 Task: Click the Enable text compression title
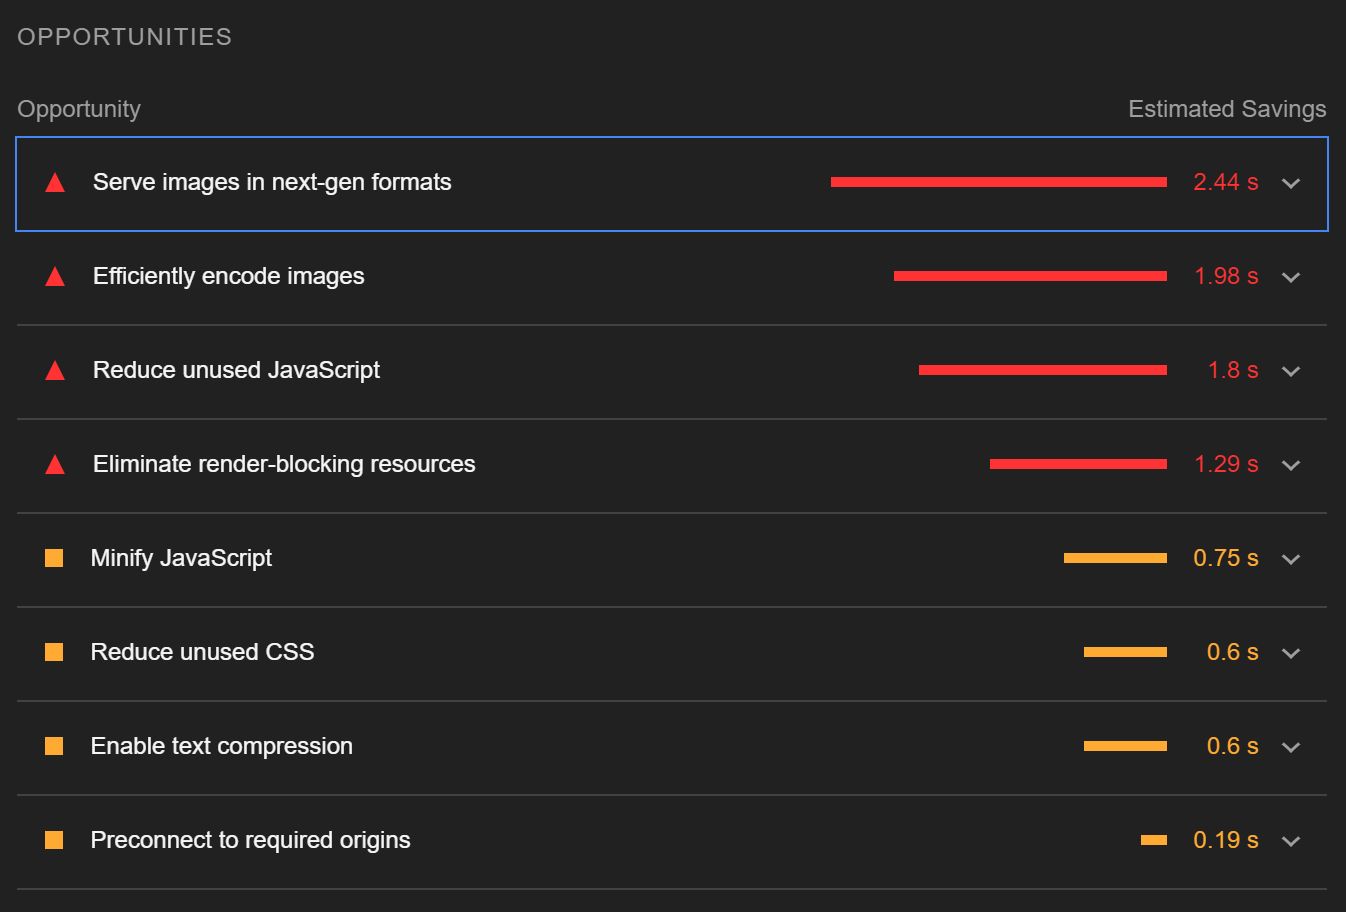[x=221, y=746]
